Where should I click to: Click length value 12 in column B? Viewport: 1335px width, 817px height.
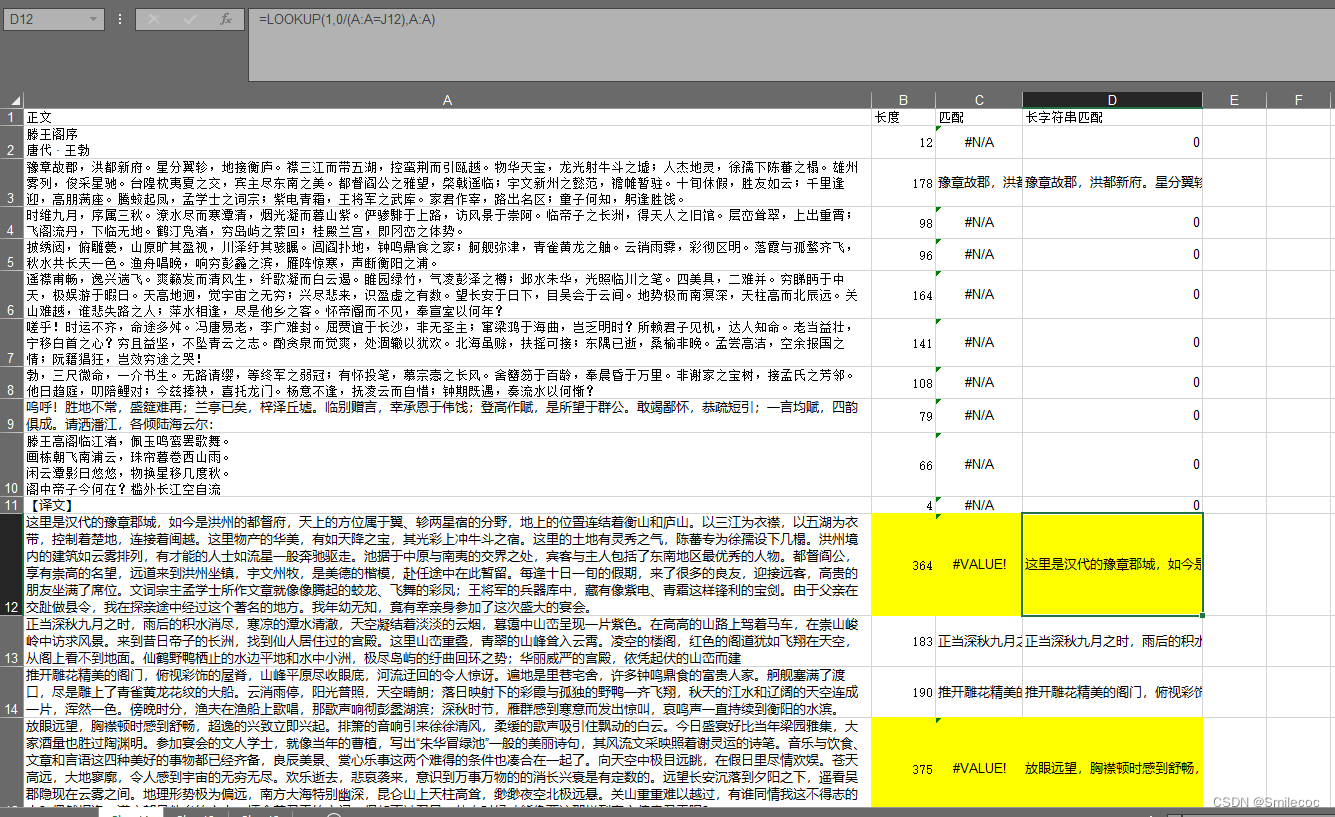(904, 142)
